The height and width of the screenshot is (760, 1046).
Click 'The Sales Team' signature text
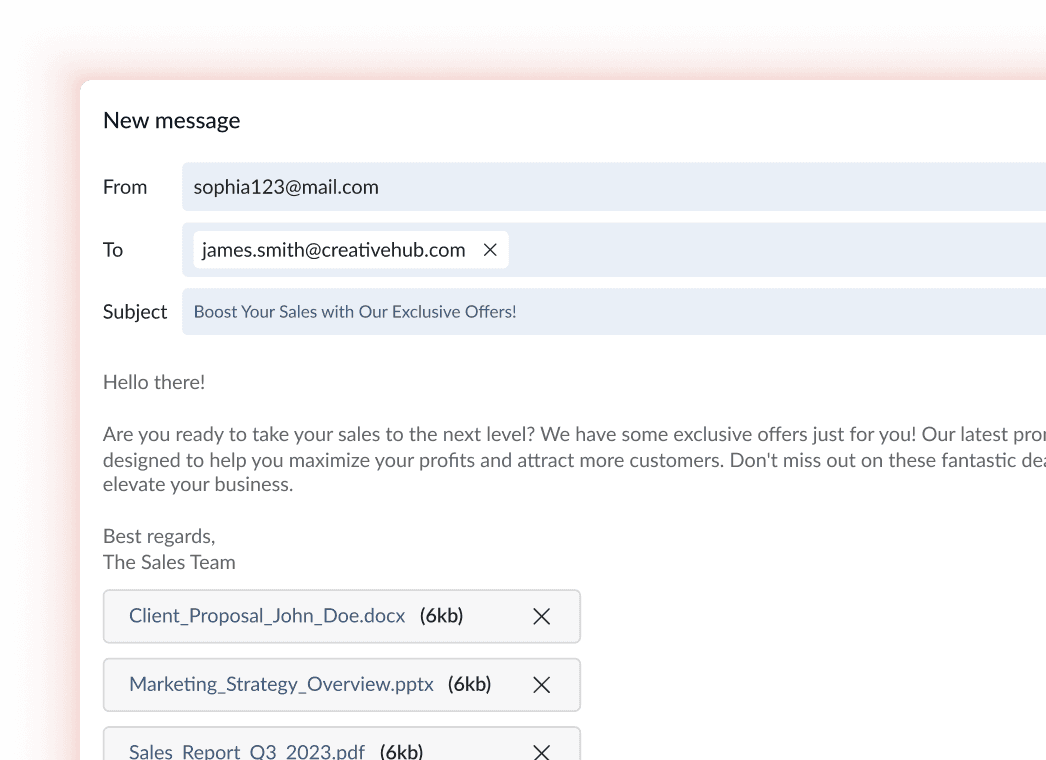(x=169, y=562)
